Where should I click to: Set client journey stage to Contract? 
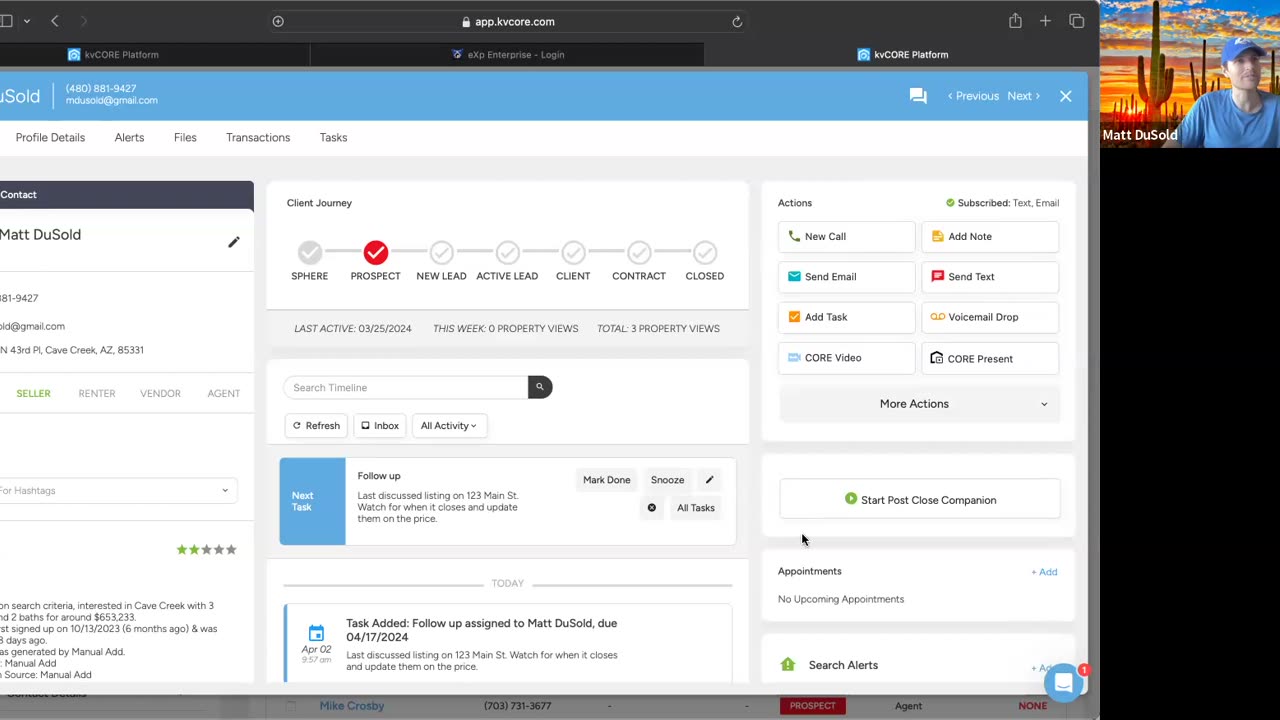click(639, 252)
